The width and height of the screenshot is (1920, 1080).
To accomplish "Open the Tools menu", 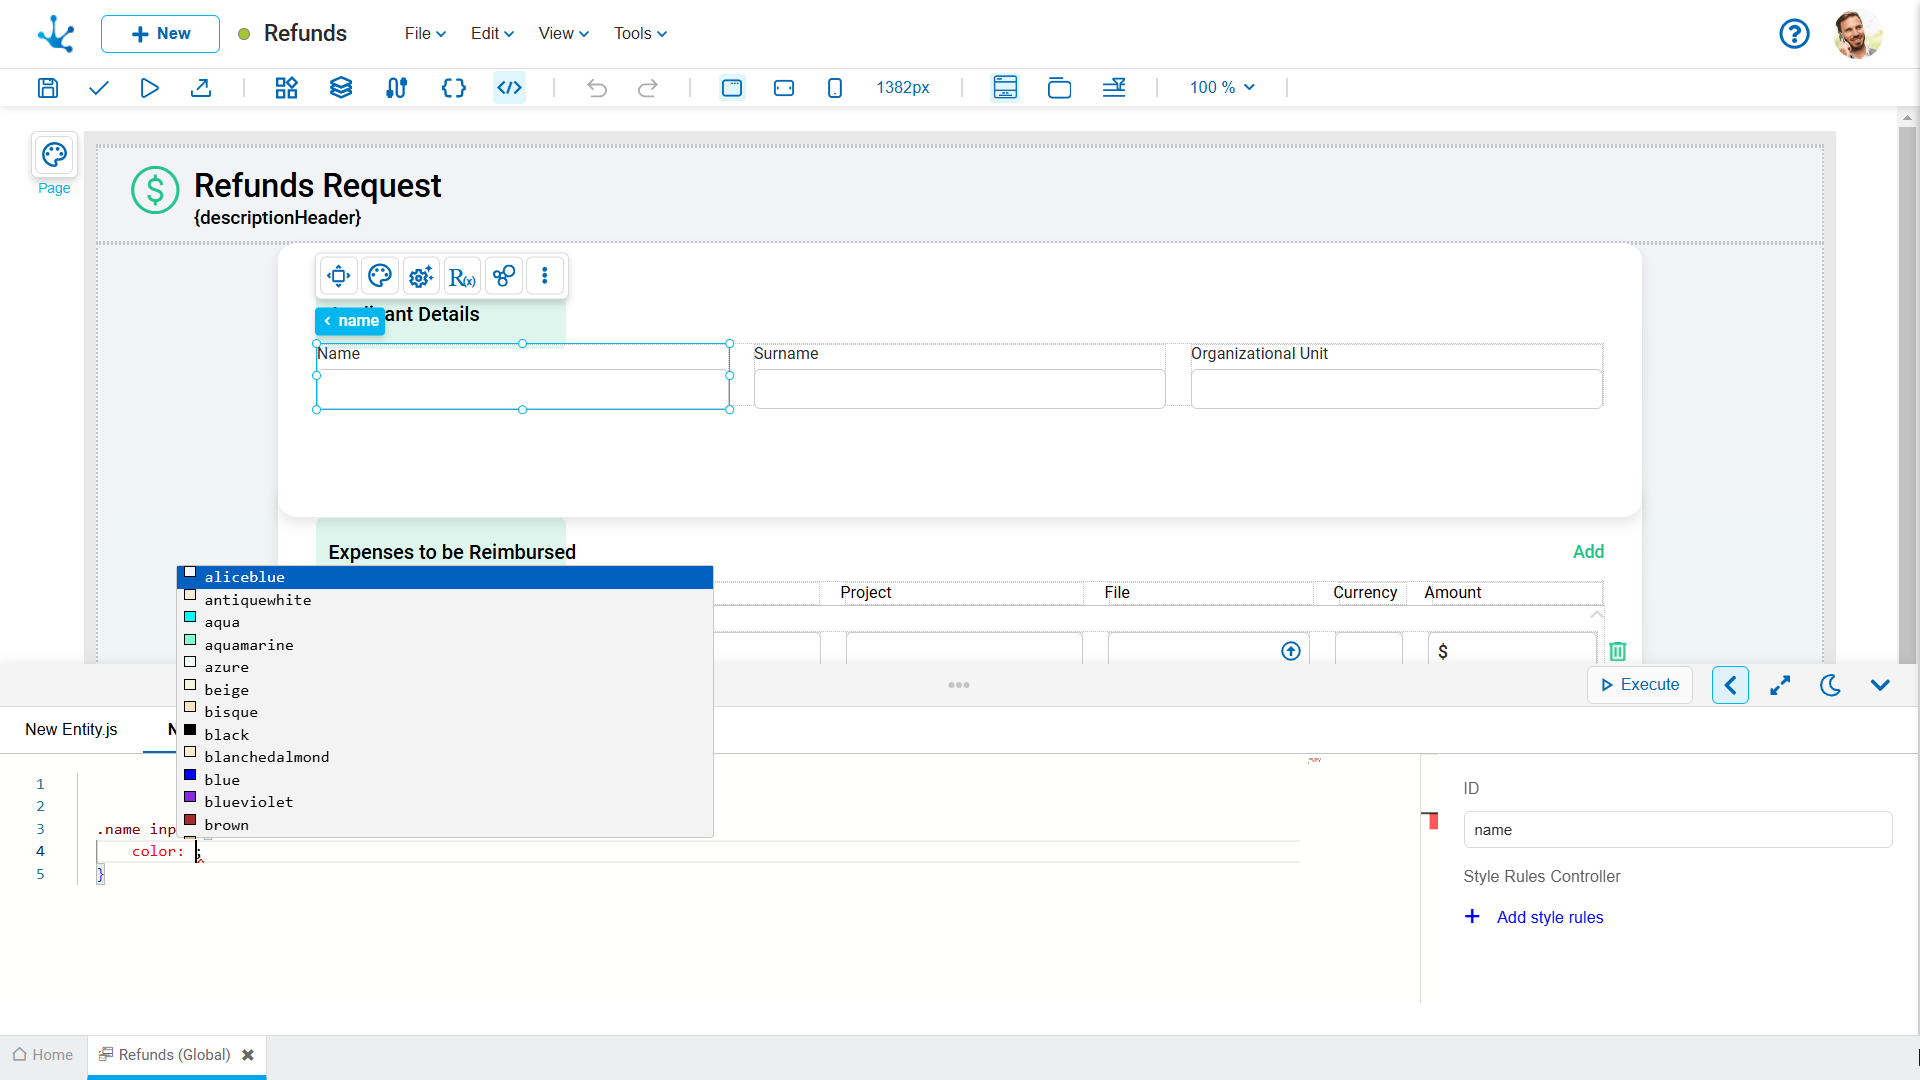I will pos(640,33).
